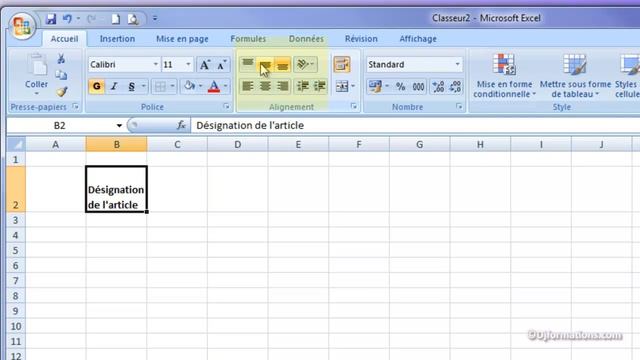
Task: Apply accounting currency format
Action: coord(375,86)
